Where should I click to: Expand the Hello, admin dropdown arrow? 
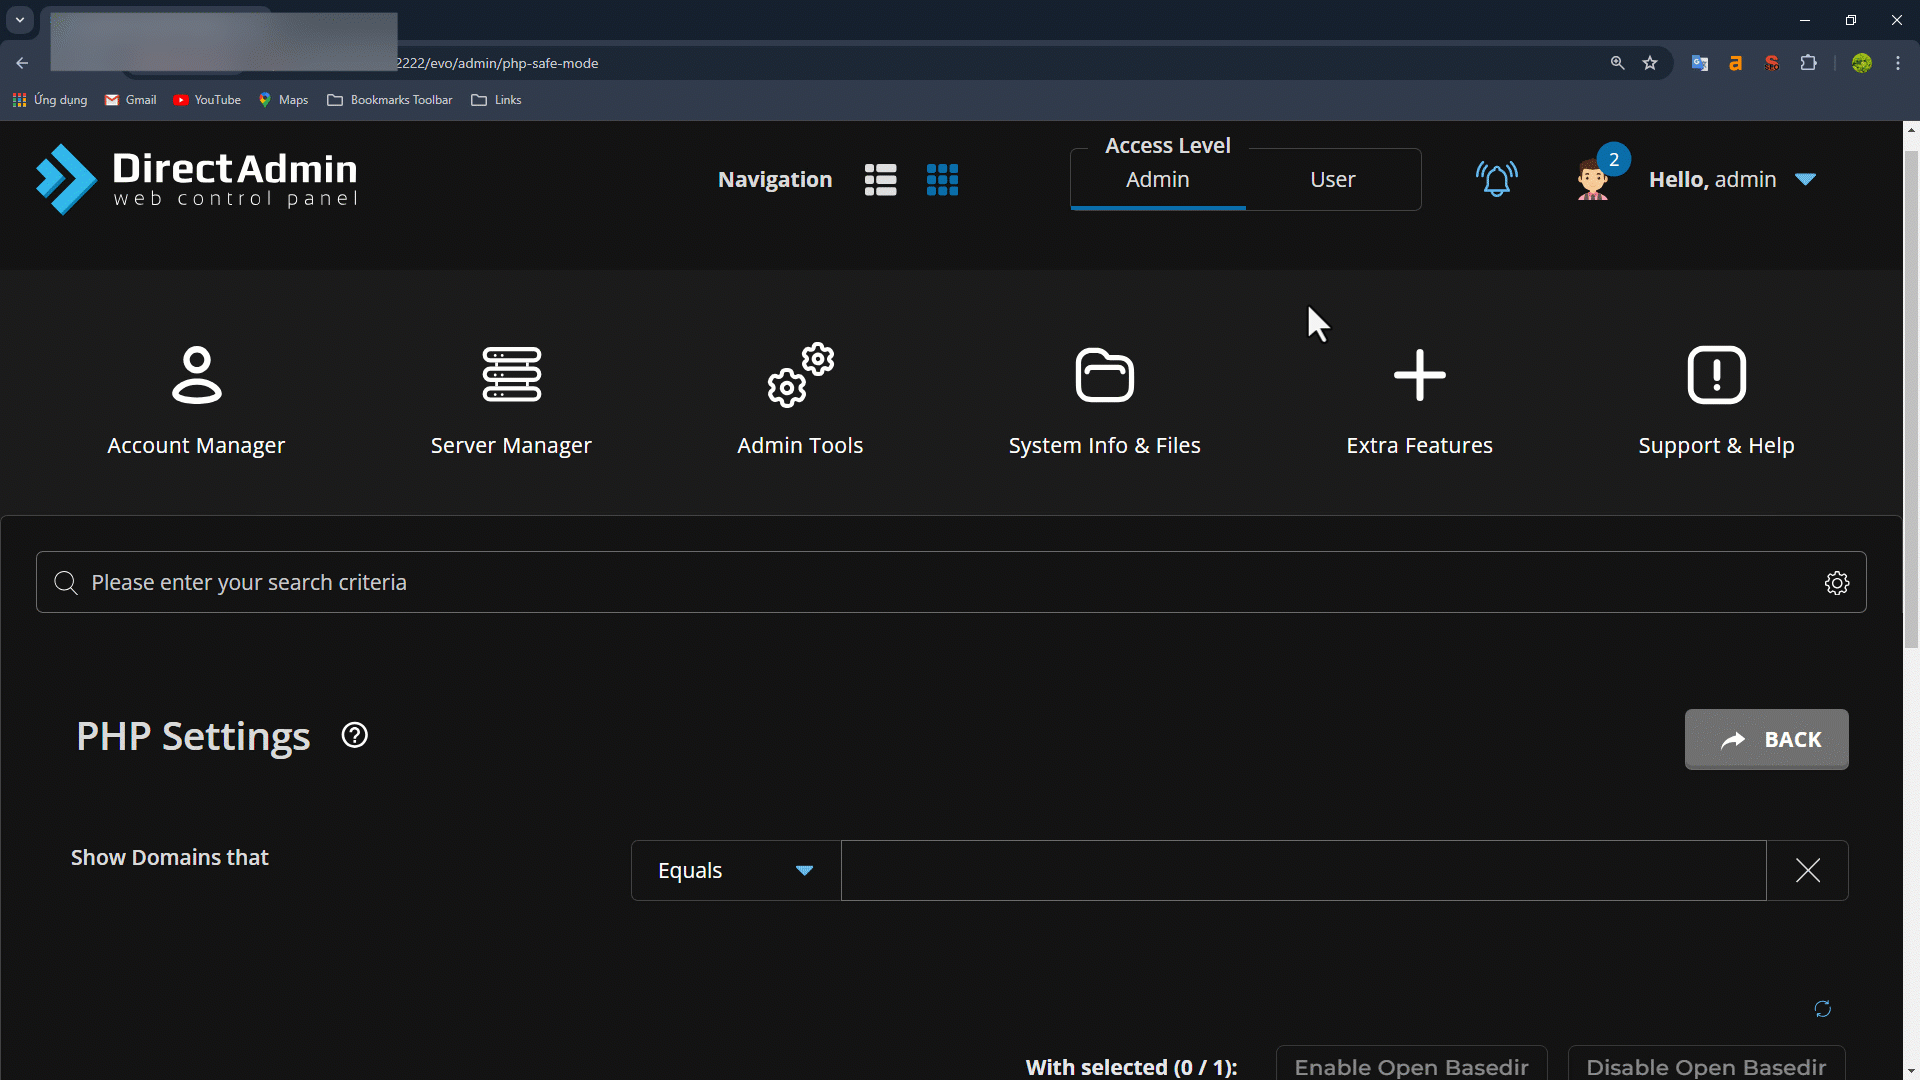coord(1805,179)
